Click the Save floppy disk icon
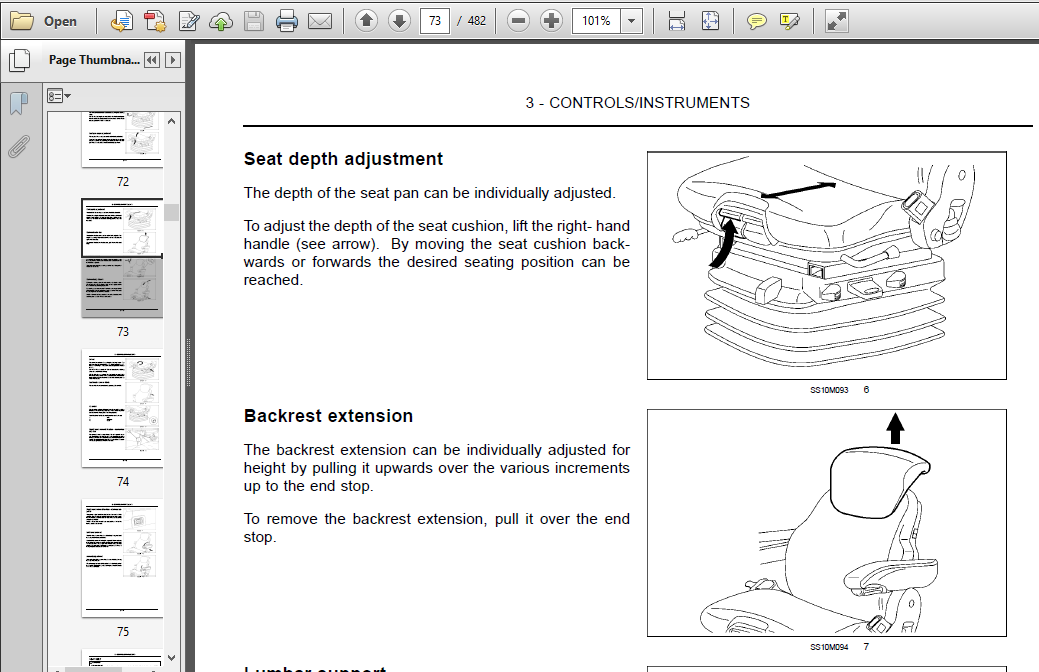The height and width of the screenshot is (672, 1039). pyautogui.click(x=254, y=21)
